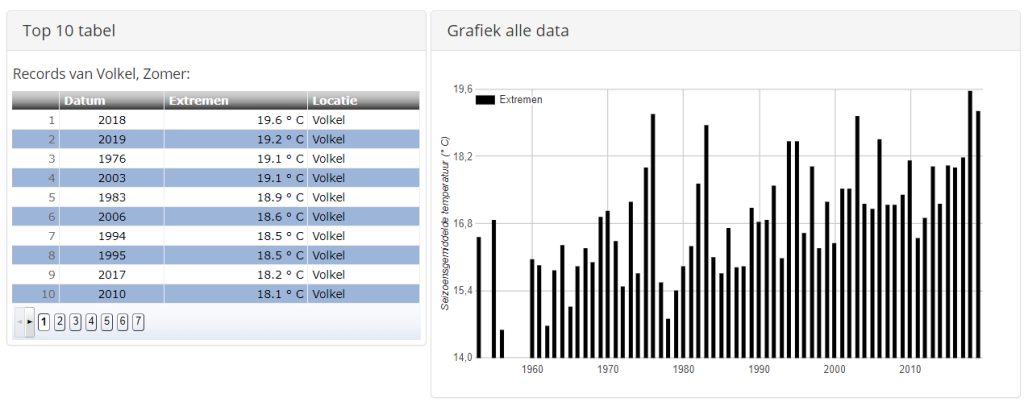Select current page 1 button
Viewport: 1024px width, 402px height.
click(44, 321)
